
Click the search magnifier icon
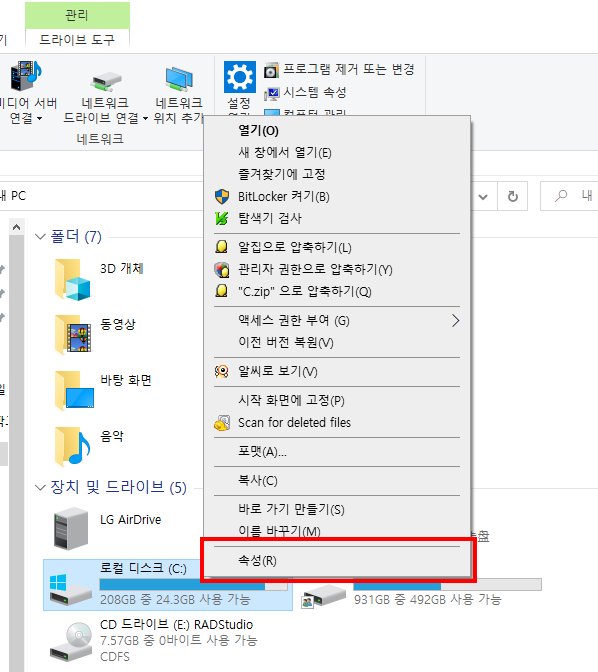pyautogui.click(x=560, y=196)
